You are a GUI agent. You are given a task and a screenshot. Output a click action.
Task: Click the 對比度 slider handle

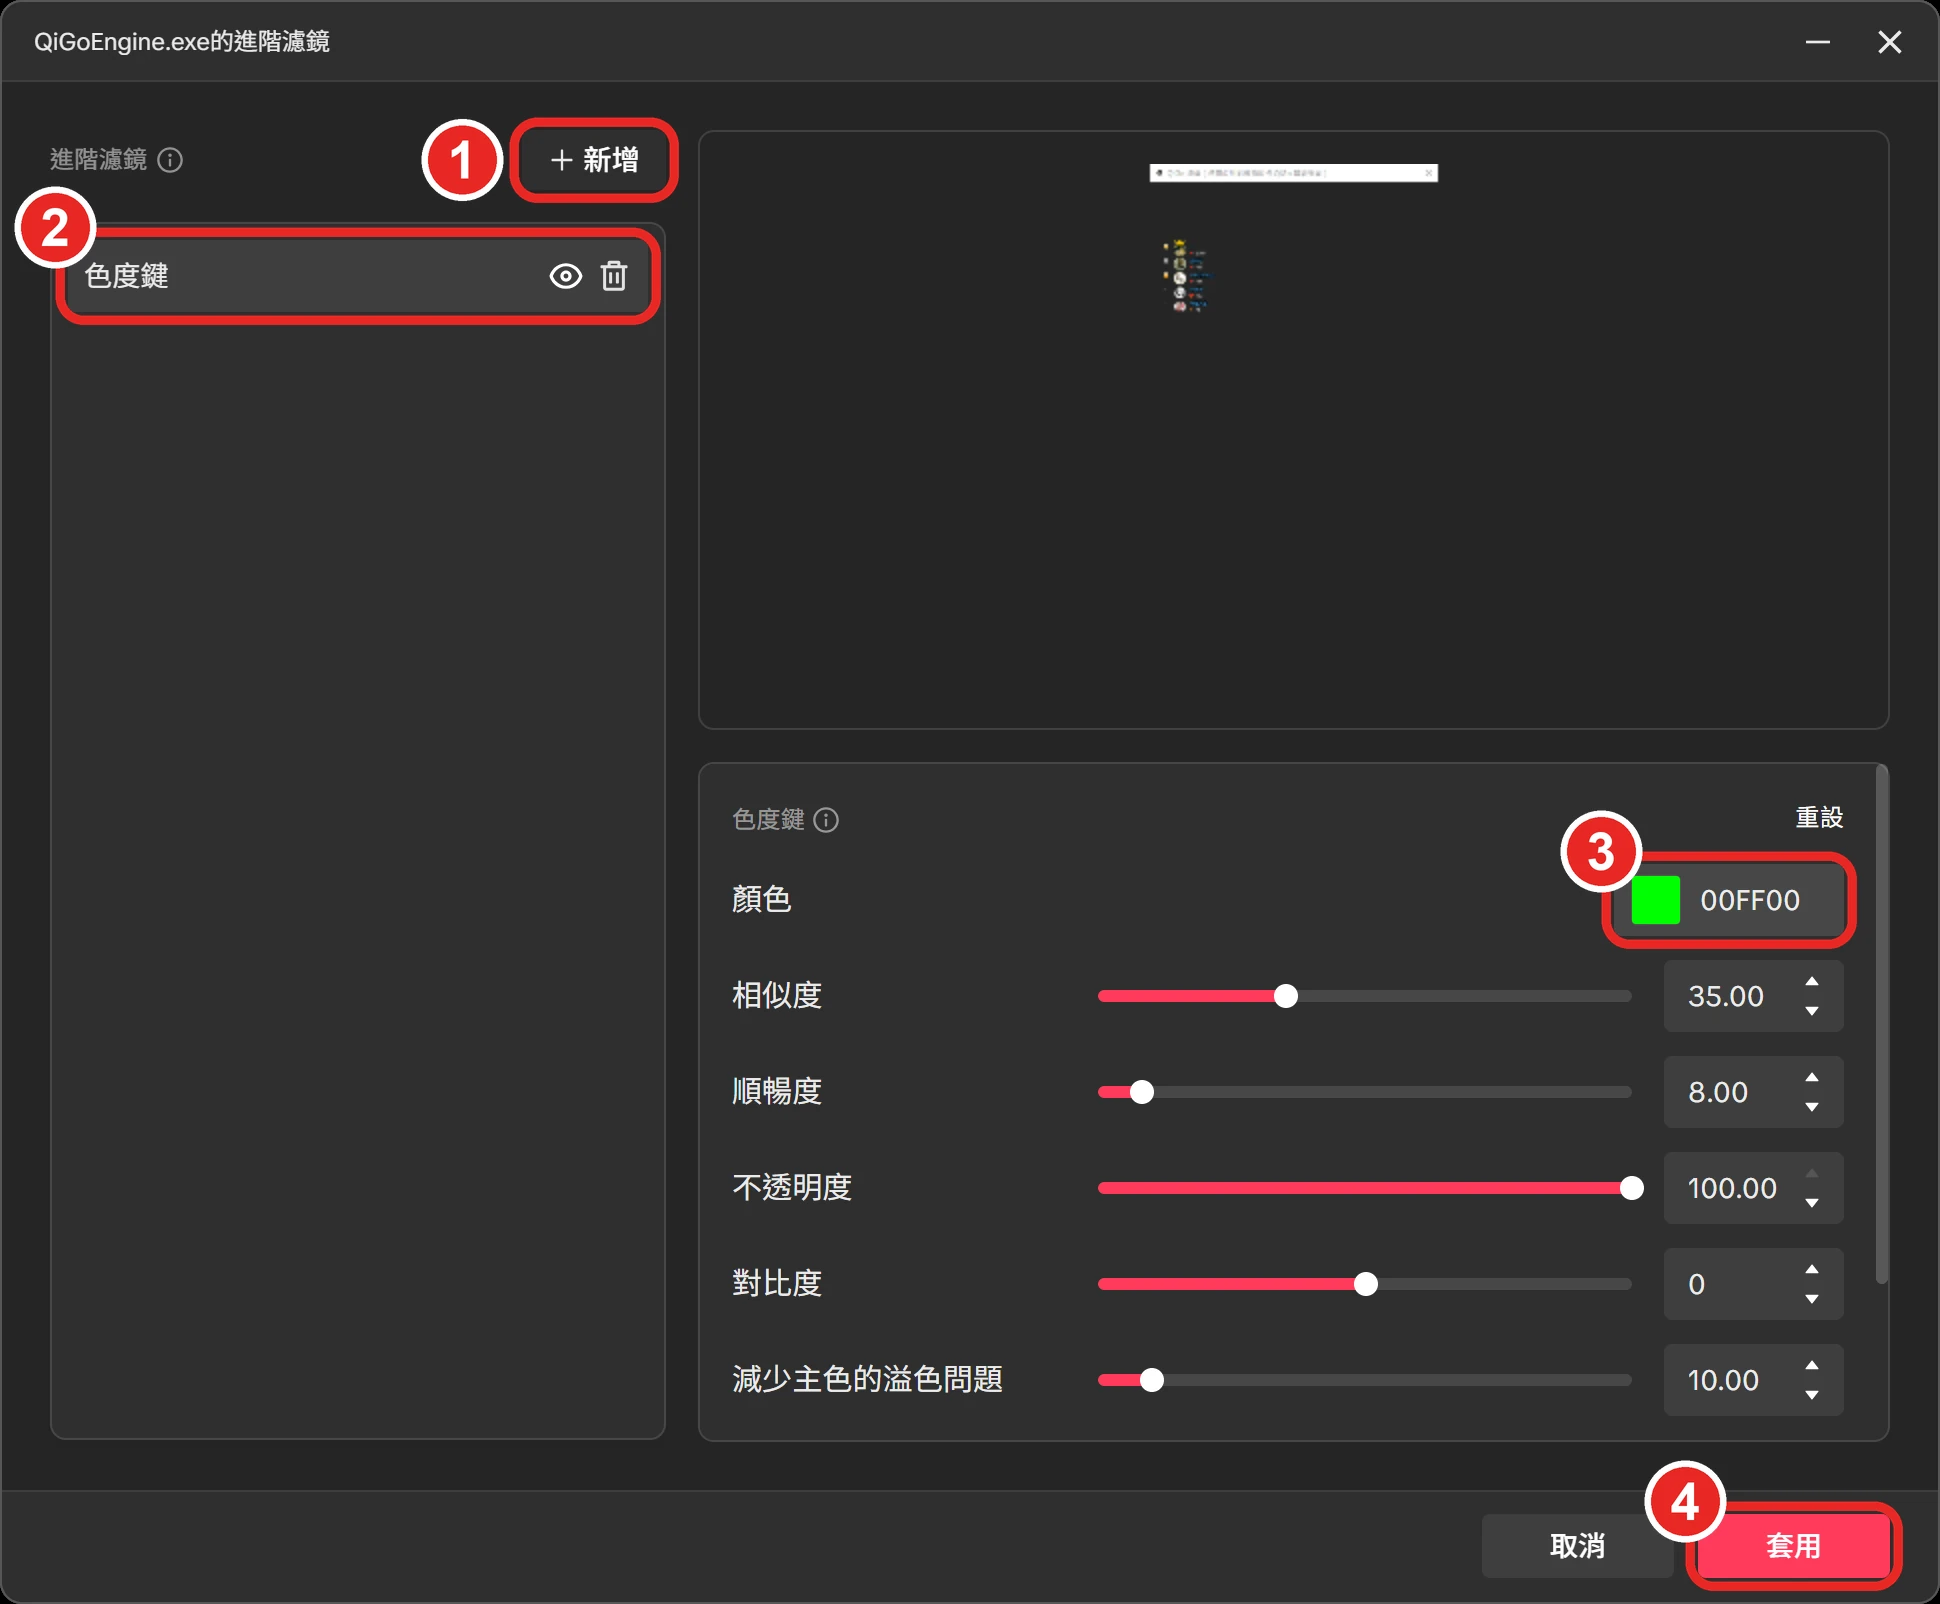click(1365, 1284)
